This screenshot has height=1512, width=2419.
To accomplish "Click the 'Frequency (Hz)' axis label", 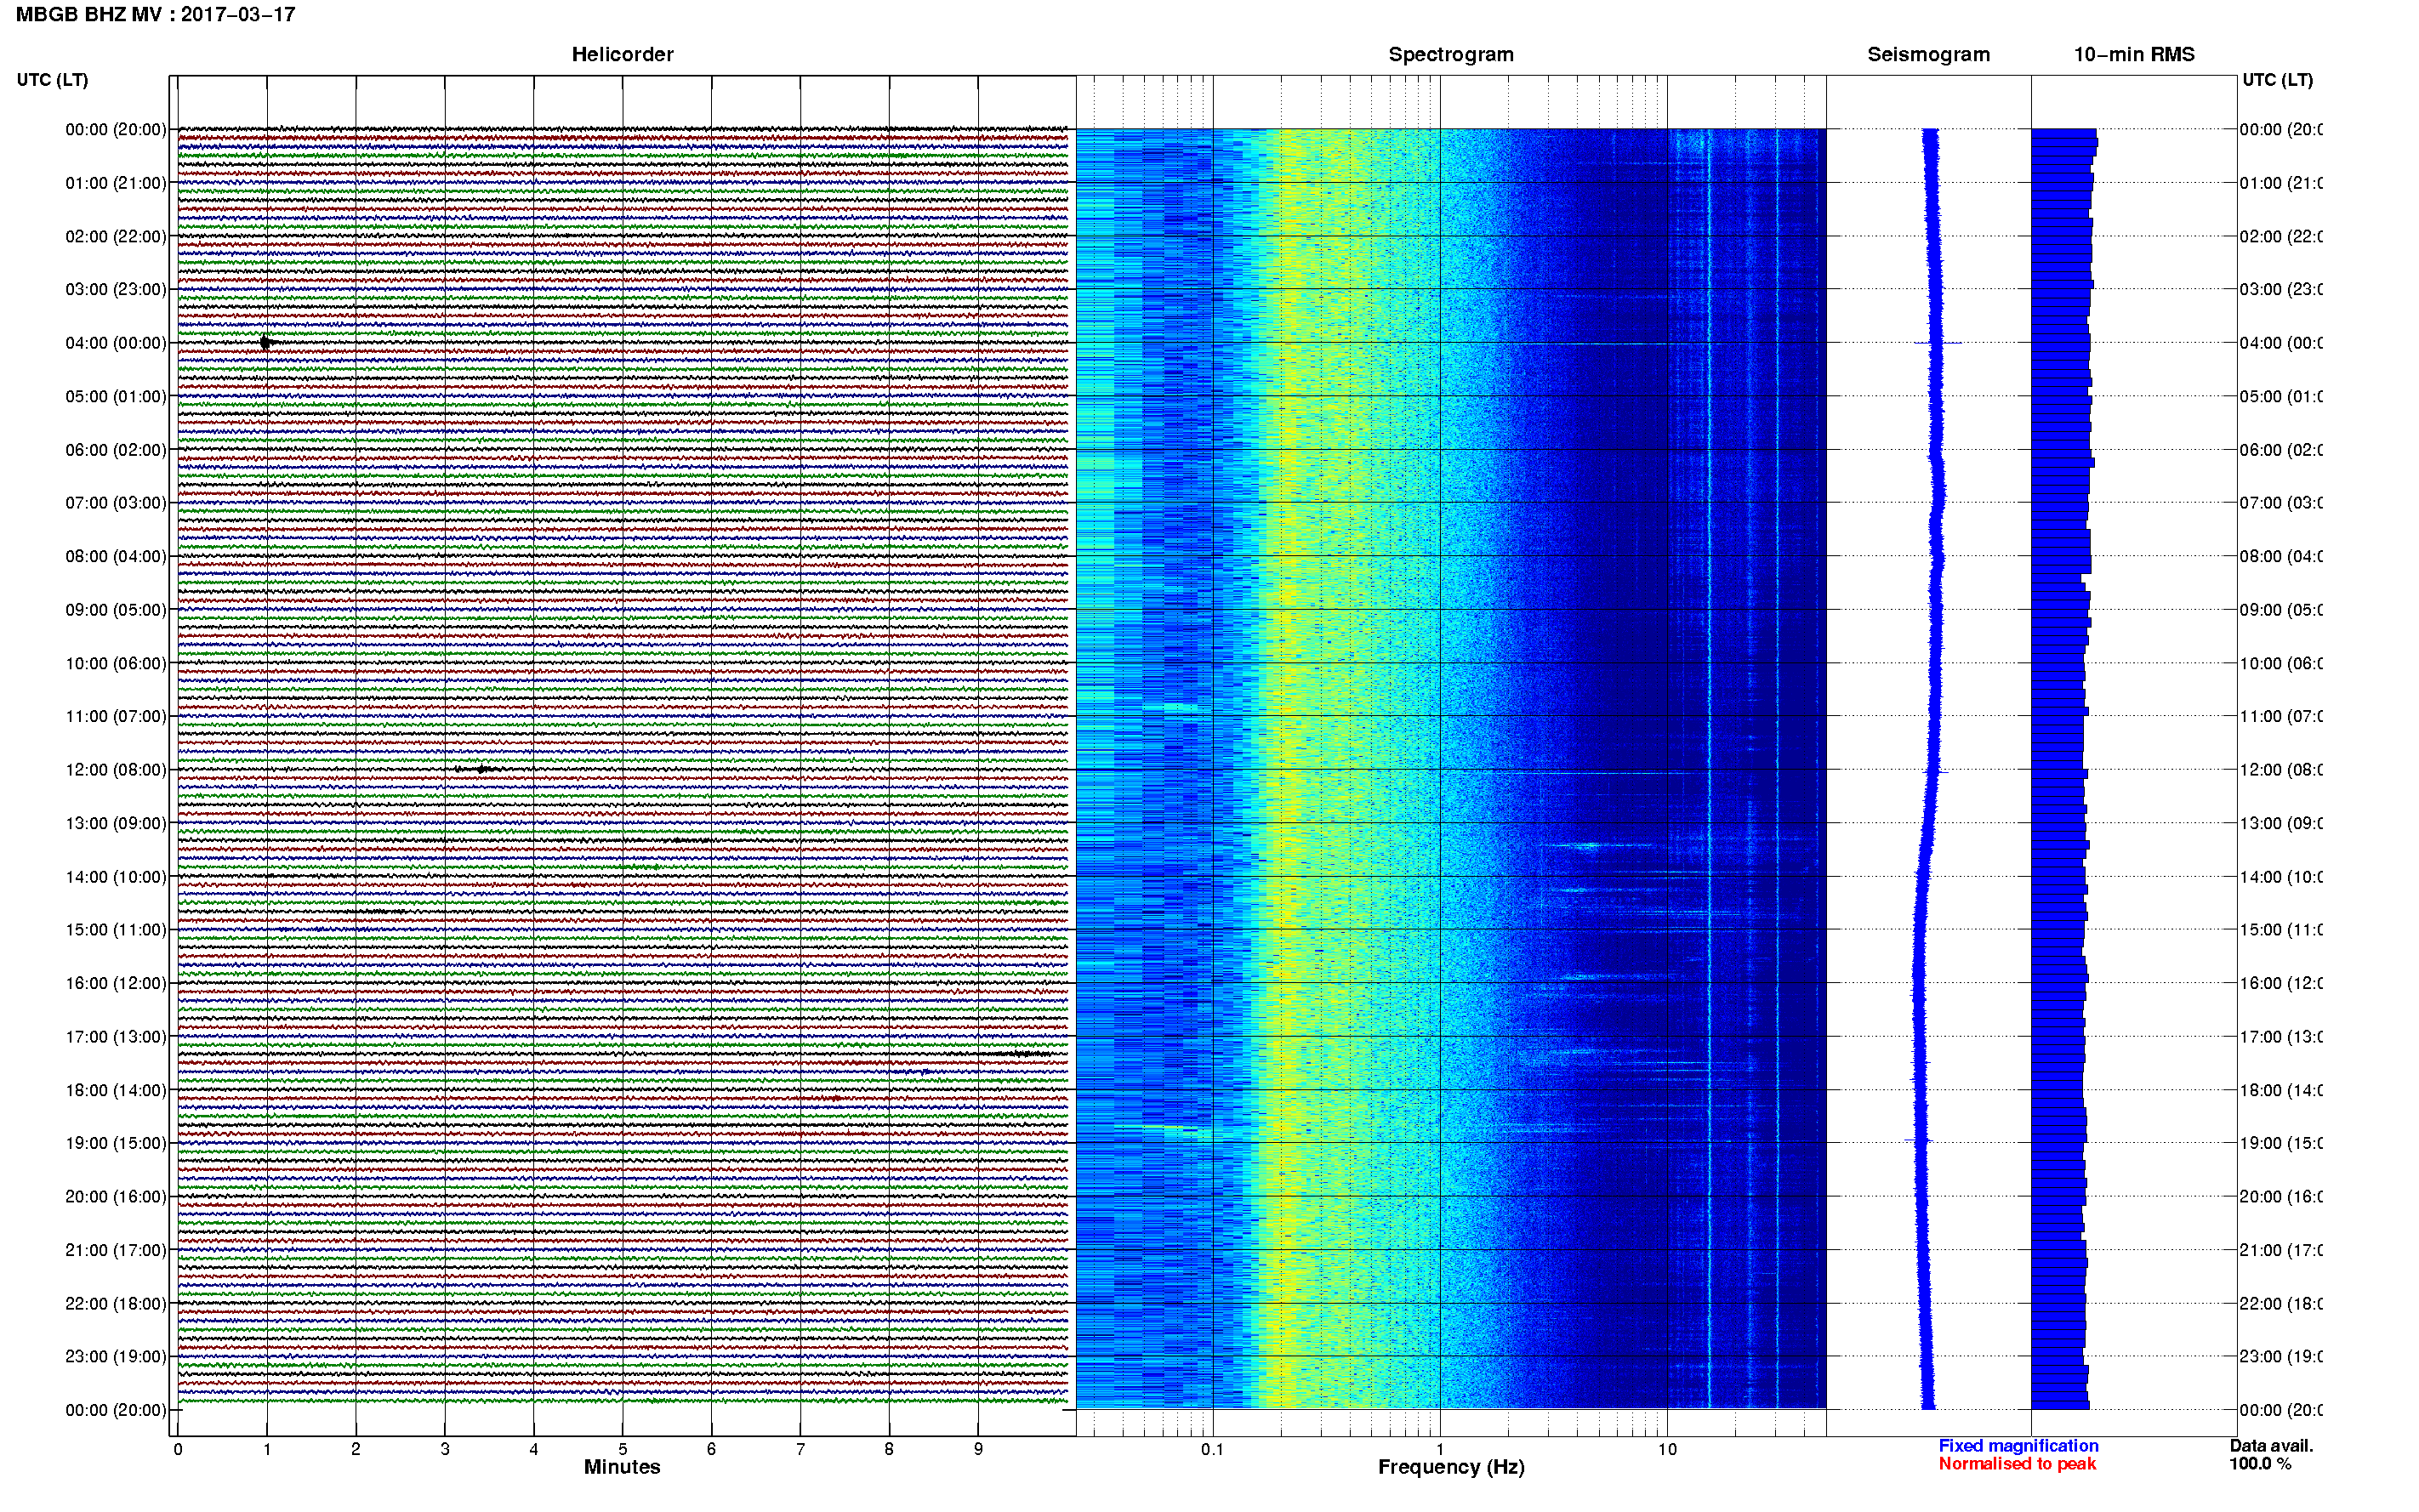I will click(1451, 1467).
